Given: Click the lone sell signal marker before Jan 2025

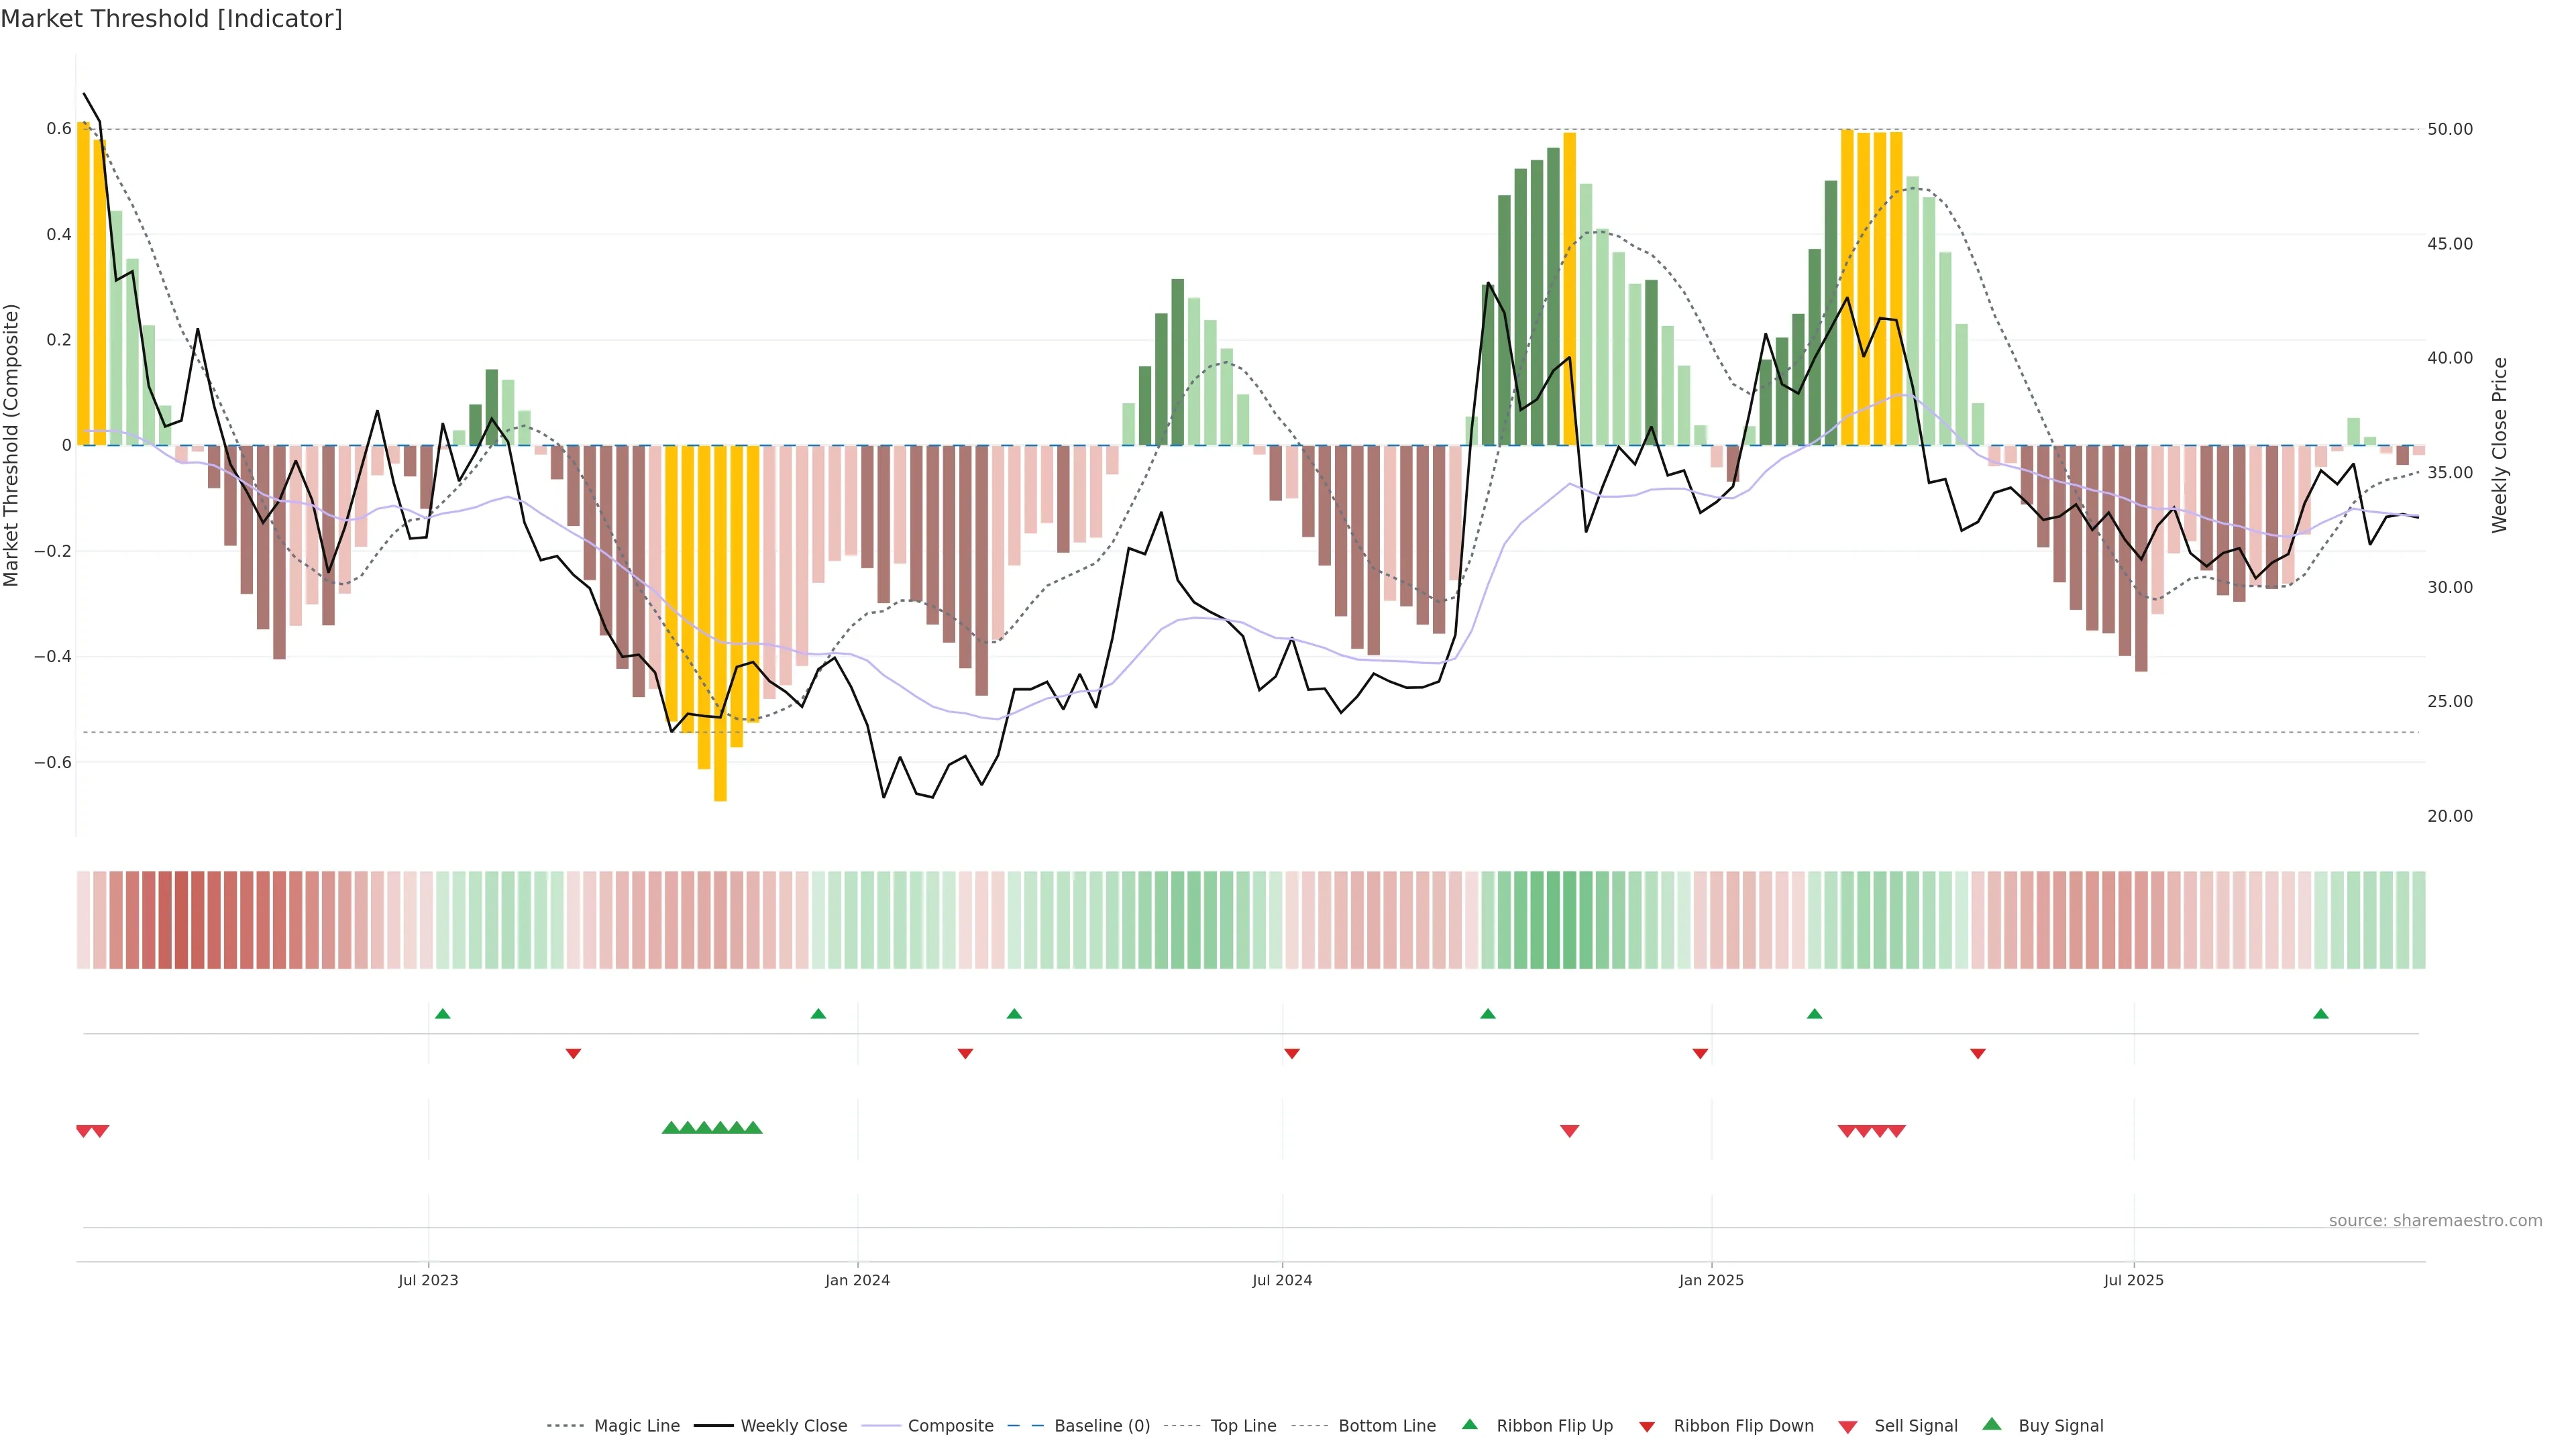Looking at the screenshot, I should coord(1569,1131).
